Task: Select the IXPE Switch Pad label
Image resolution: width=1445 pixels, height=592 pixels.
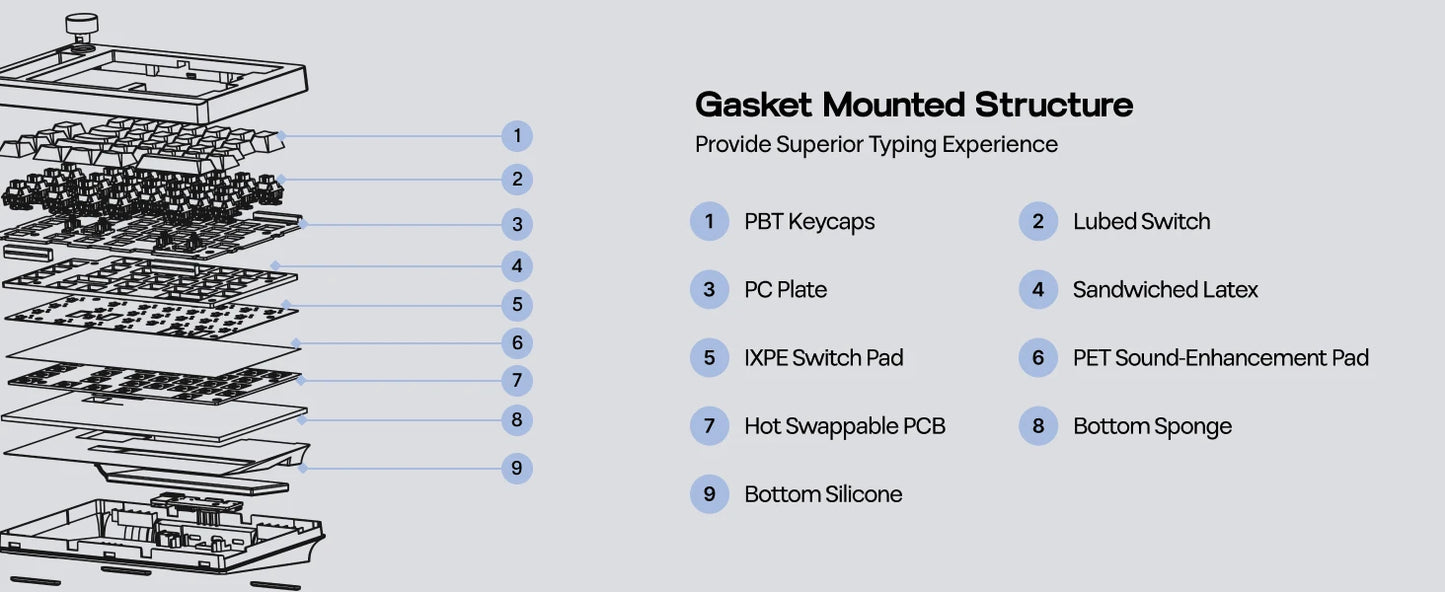Action: (x=823, y=358)
